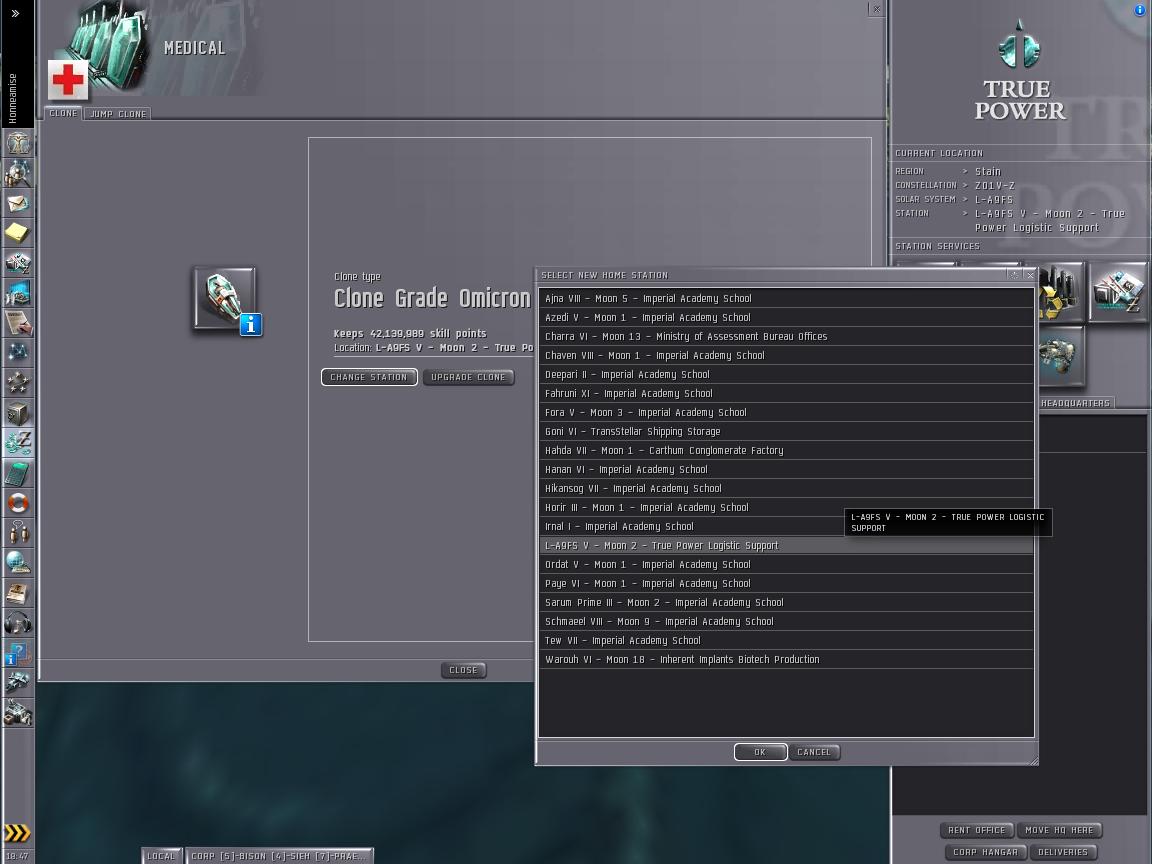Open the items hangar icon at sidebar bottom
This screenshot has width=1152, height=864.
(x=18, y=713)
